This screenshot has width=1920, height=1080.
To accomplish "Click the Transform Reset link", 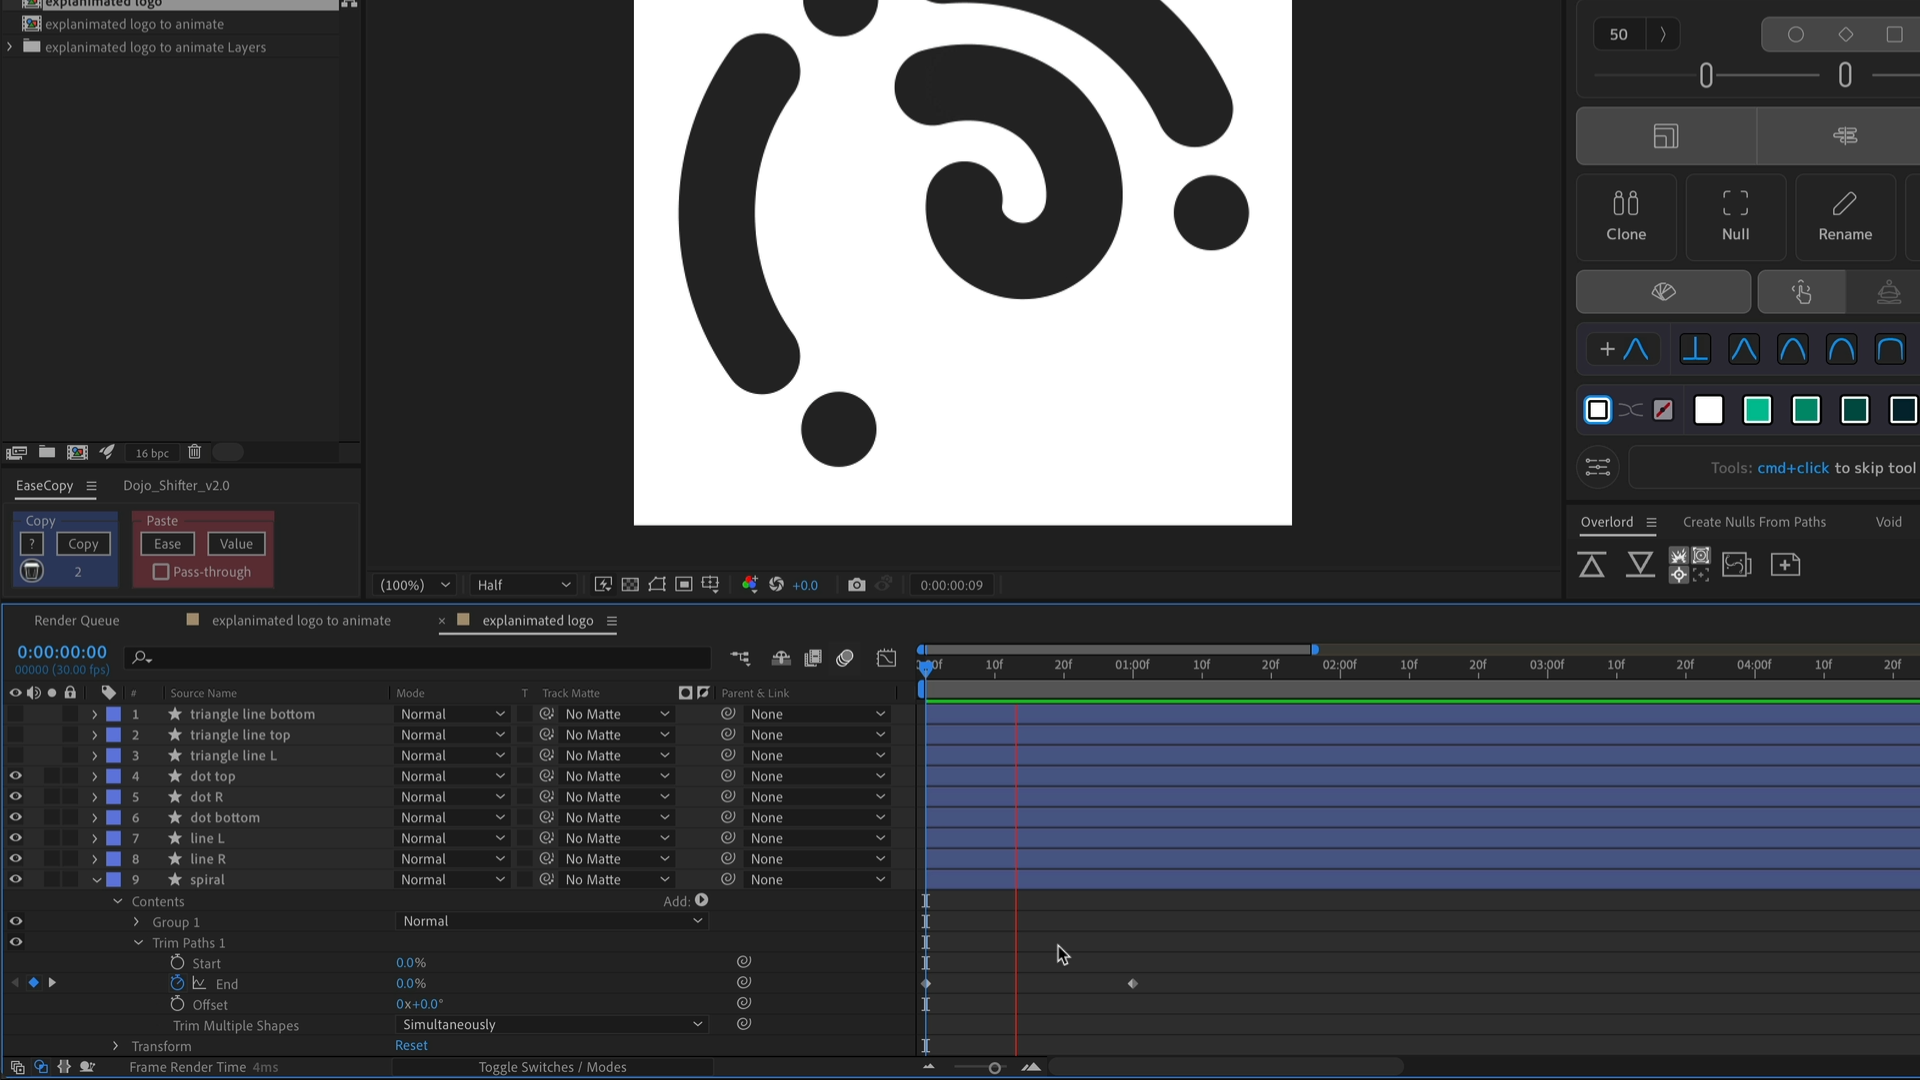I will [411, 1045].
